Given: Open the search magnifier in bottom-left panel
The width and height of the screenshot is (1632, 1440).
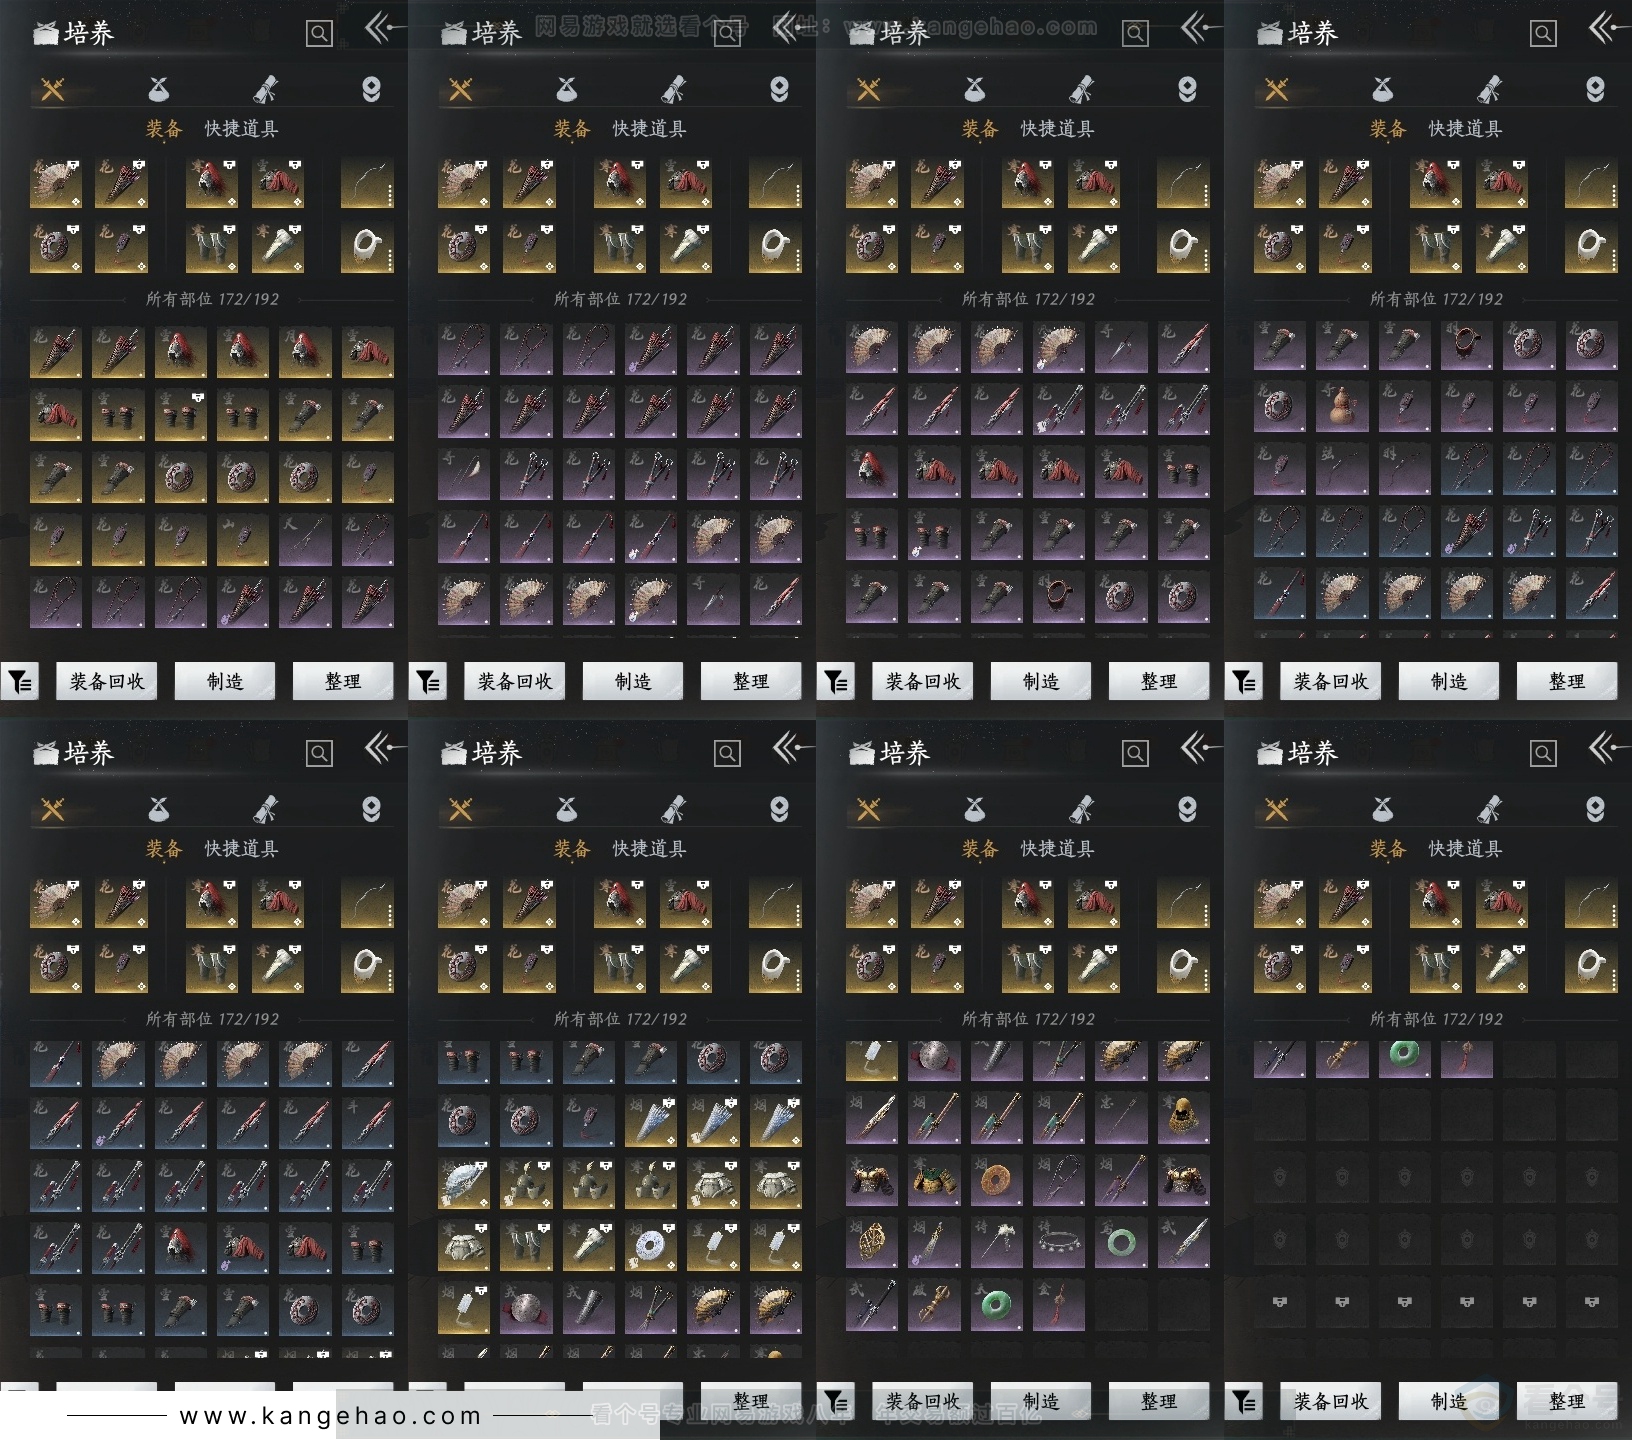Looking at the screenshot, I should coord(319,753).
